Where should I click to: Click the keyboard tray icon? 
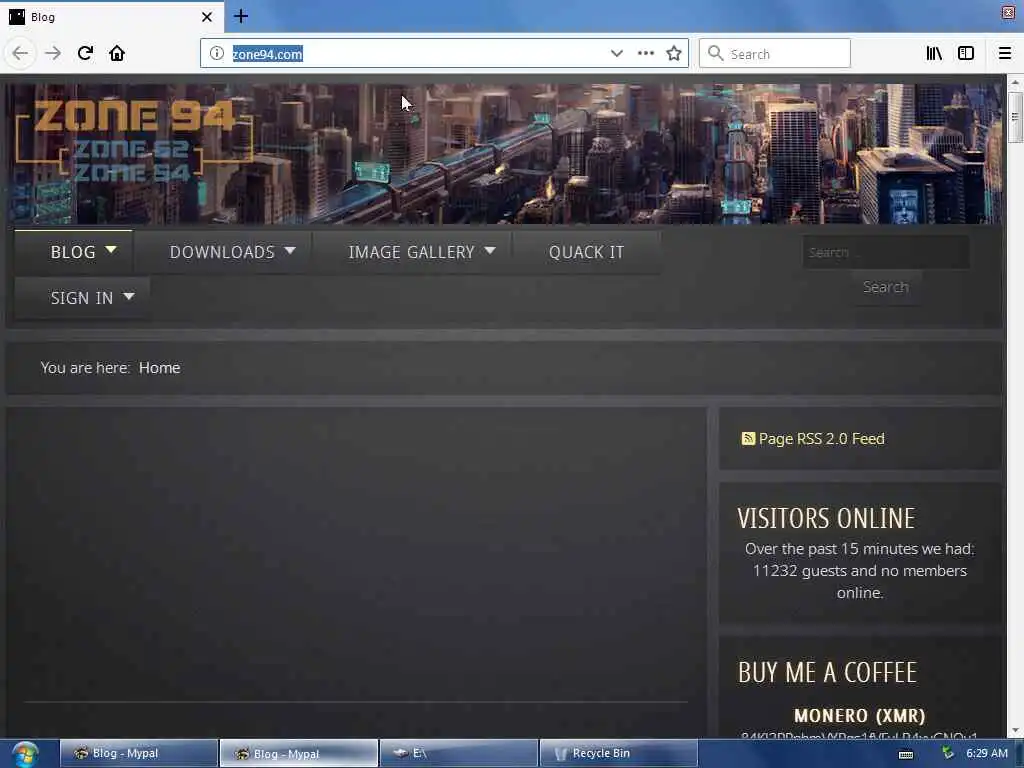[x=906, y=754]
